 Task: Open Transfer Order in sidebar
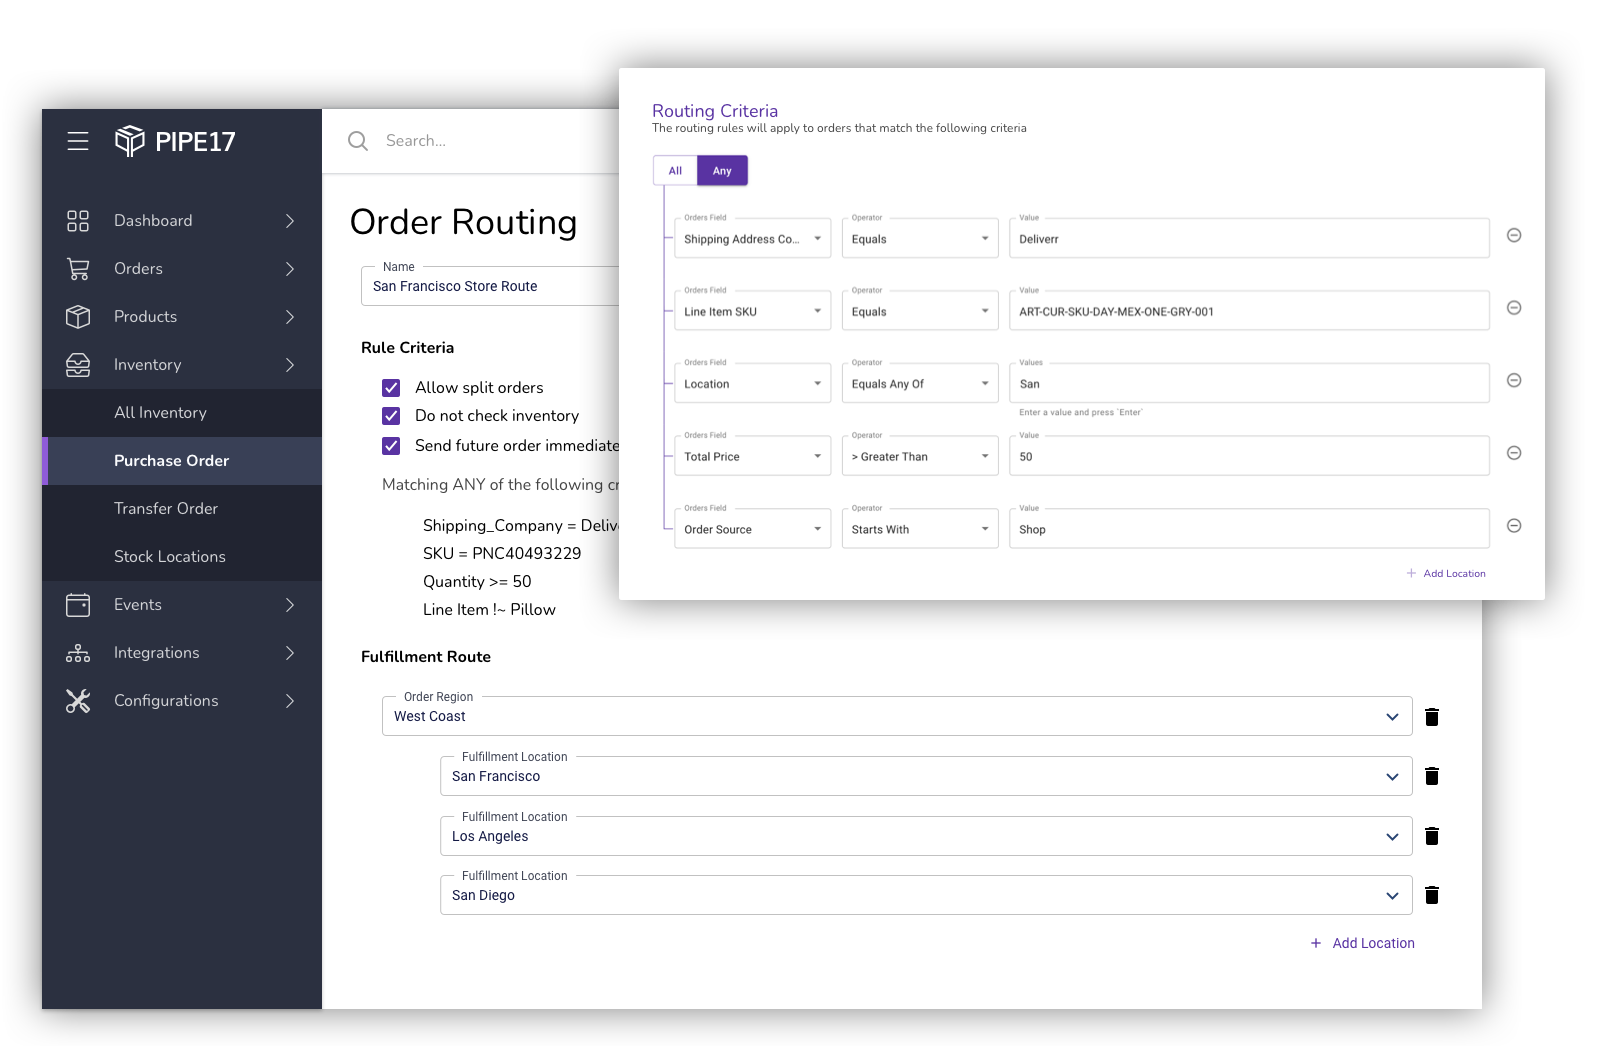[182, 509]
